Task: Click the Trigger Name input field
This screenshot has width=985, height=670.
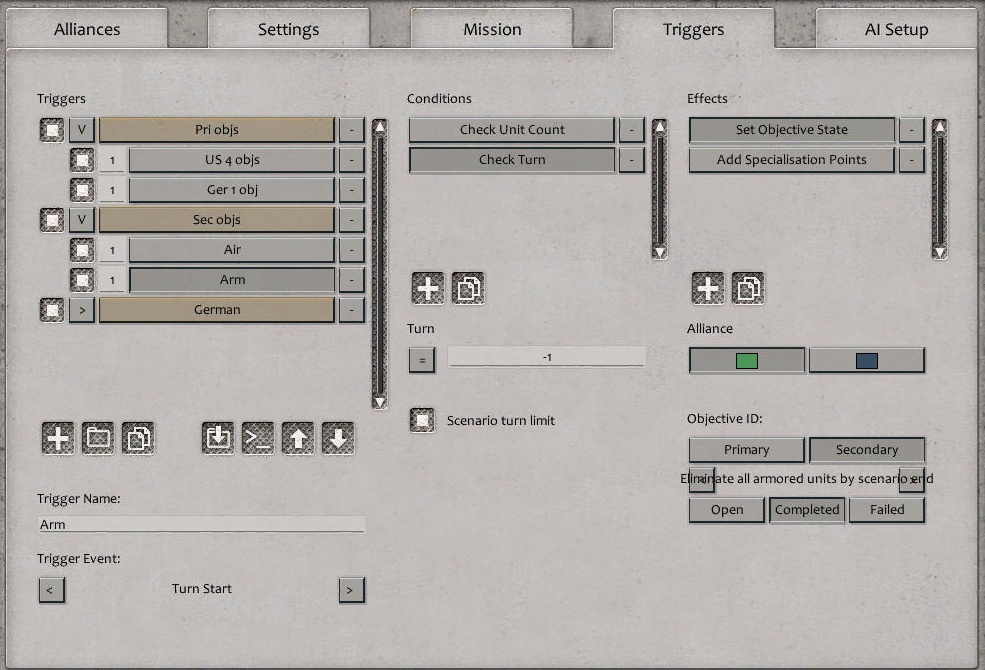Action: tap(202, 524)
